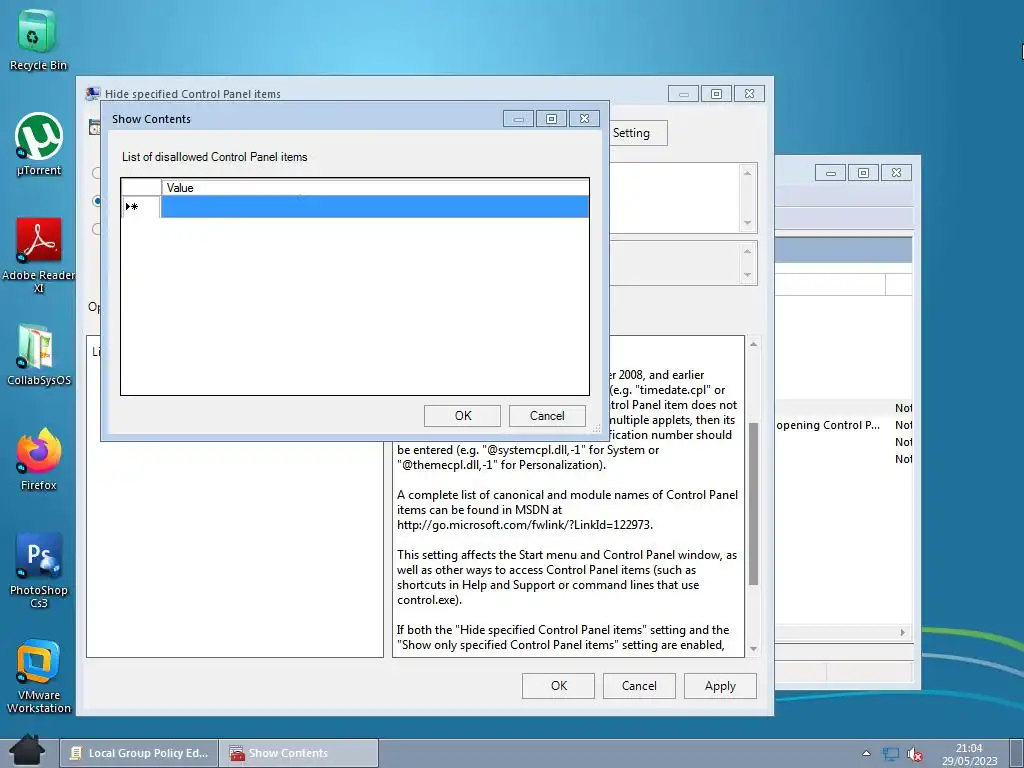Click Cancel in the Show Contents dialog
This screenshot has height=768, width=1024.
(x=547, y=416)
